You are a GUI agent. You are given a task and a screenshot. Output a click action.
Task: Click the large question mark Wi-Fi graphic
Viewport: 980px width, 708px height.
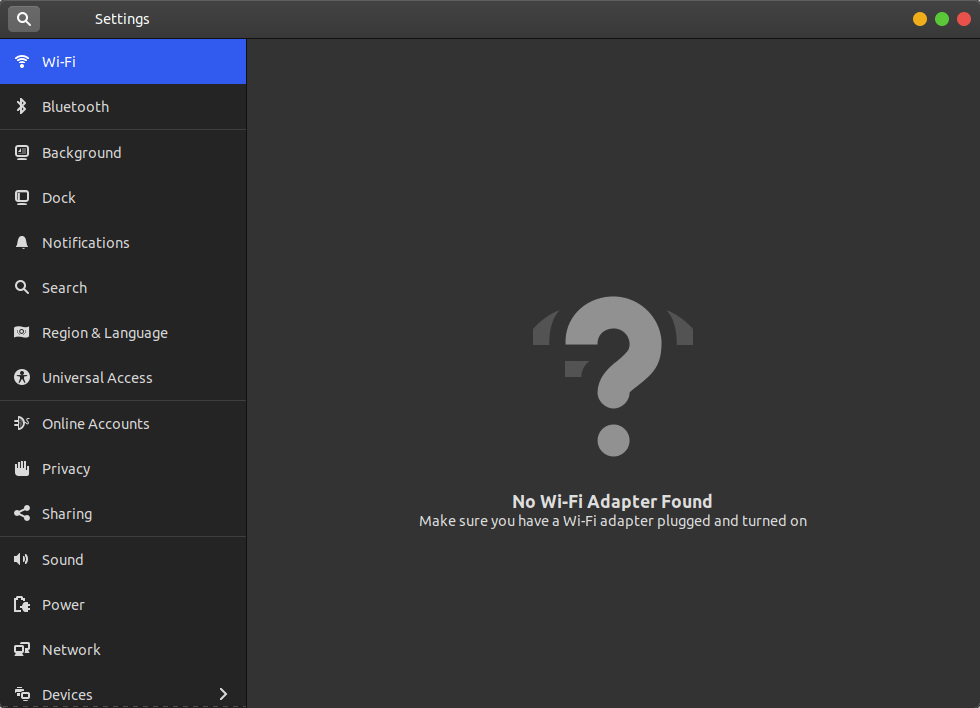coord(613,376)
